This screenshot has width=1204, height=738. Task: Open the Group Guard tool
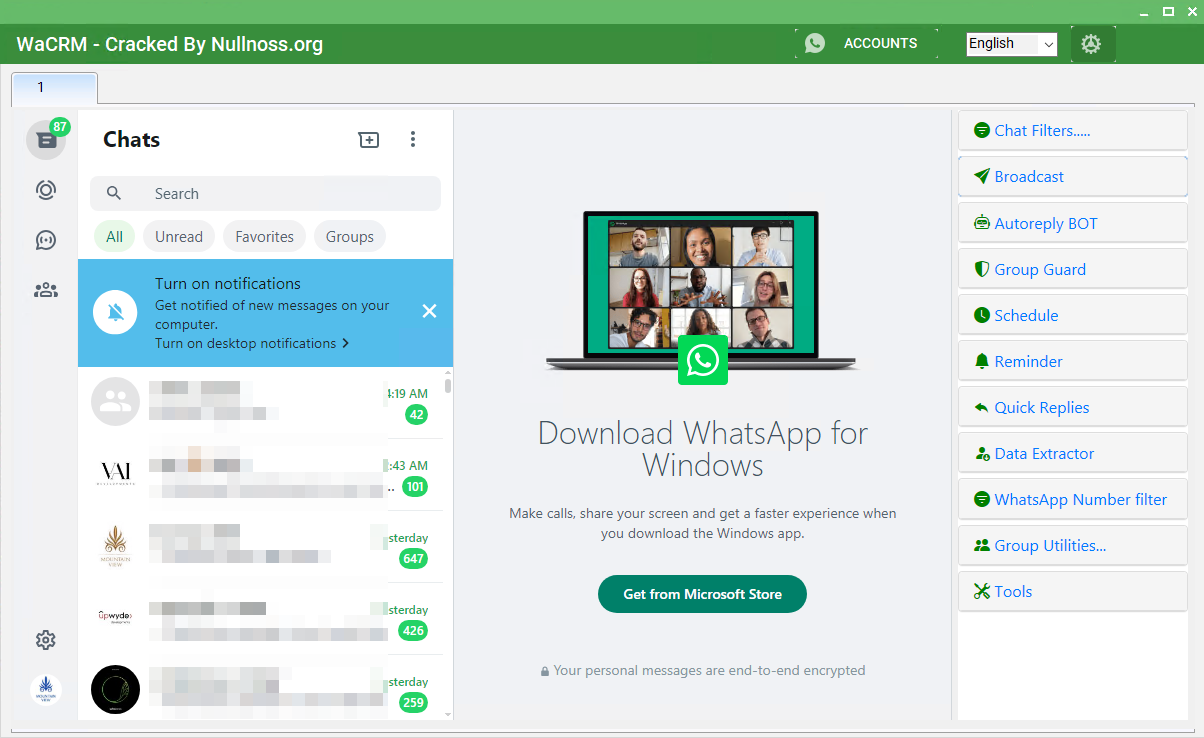tap(1073, 269)
